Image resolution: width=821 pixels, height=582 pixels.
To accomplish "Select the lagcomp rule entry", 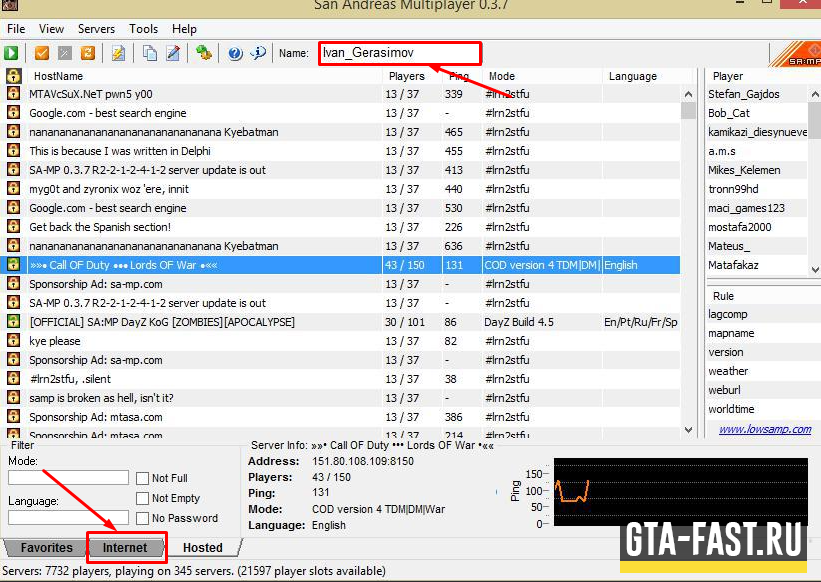I will click(728, 314).
